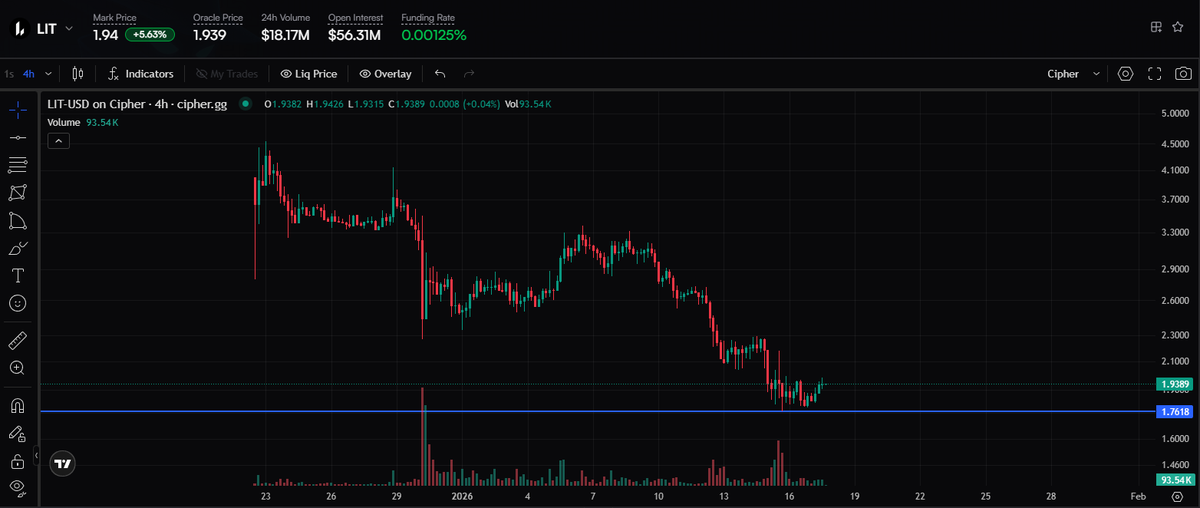The width and height of the screenshot is (1200, 508).
Task: Select the 1s timeframe
Action: 9,74
